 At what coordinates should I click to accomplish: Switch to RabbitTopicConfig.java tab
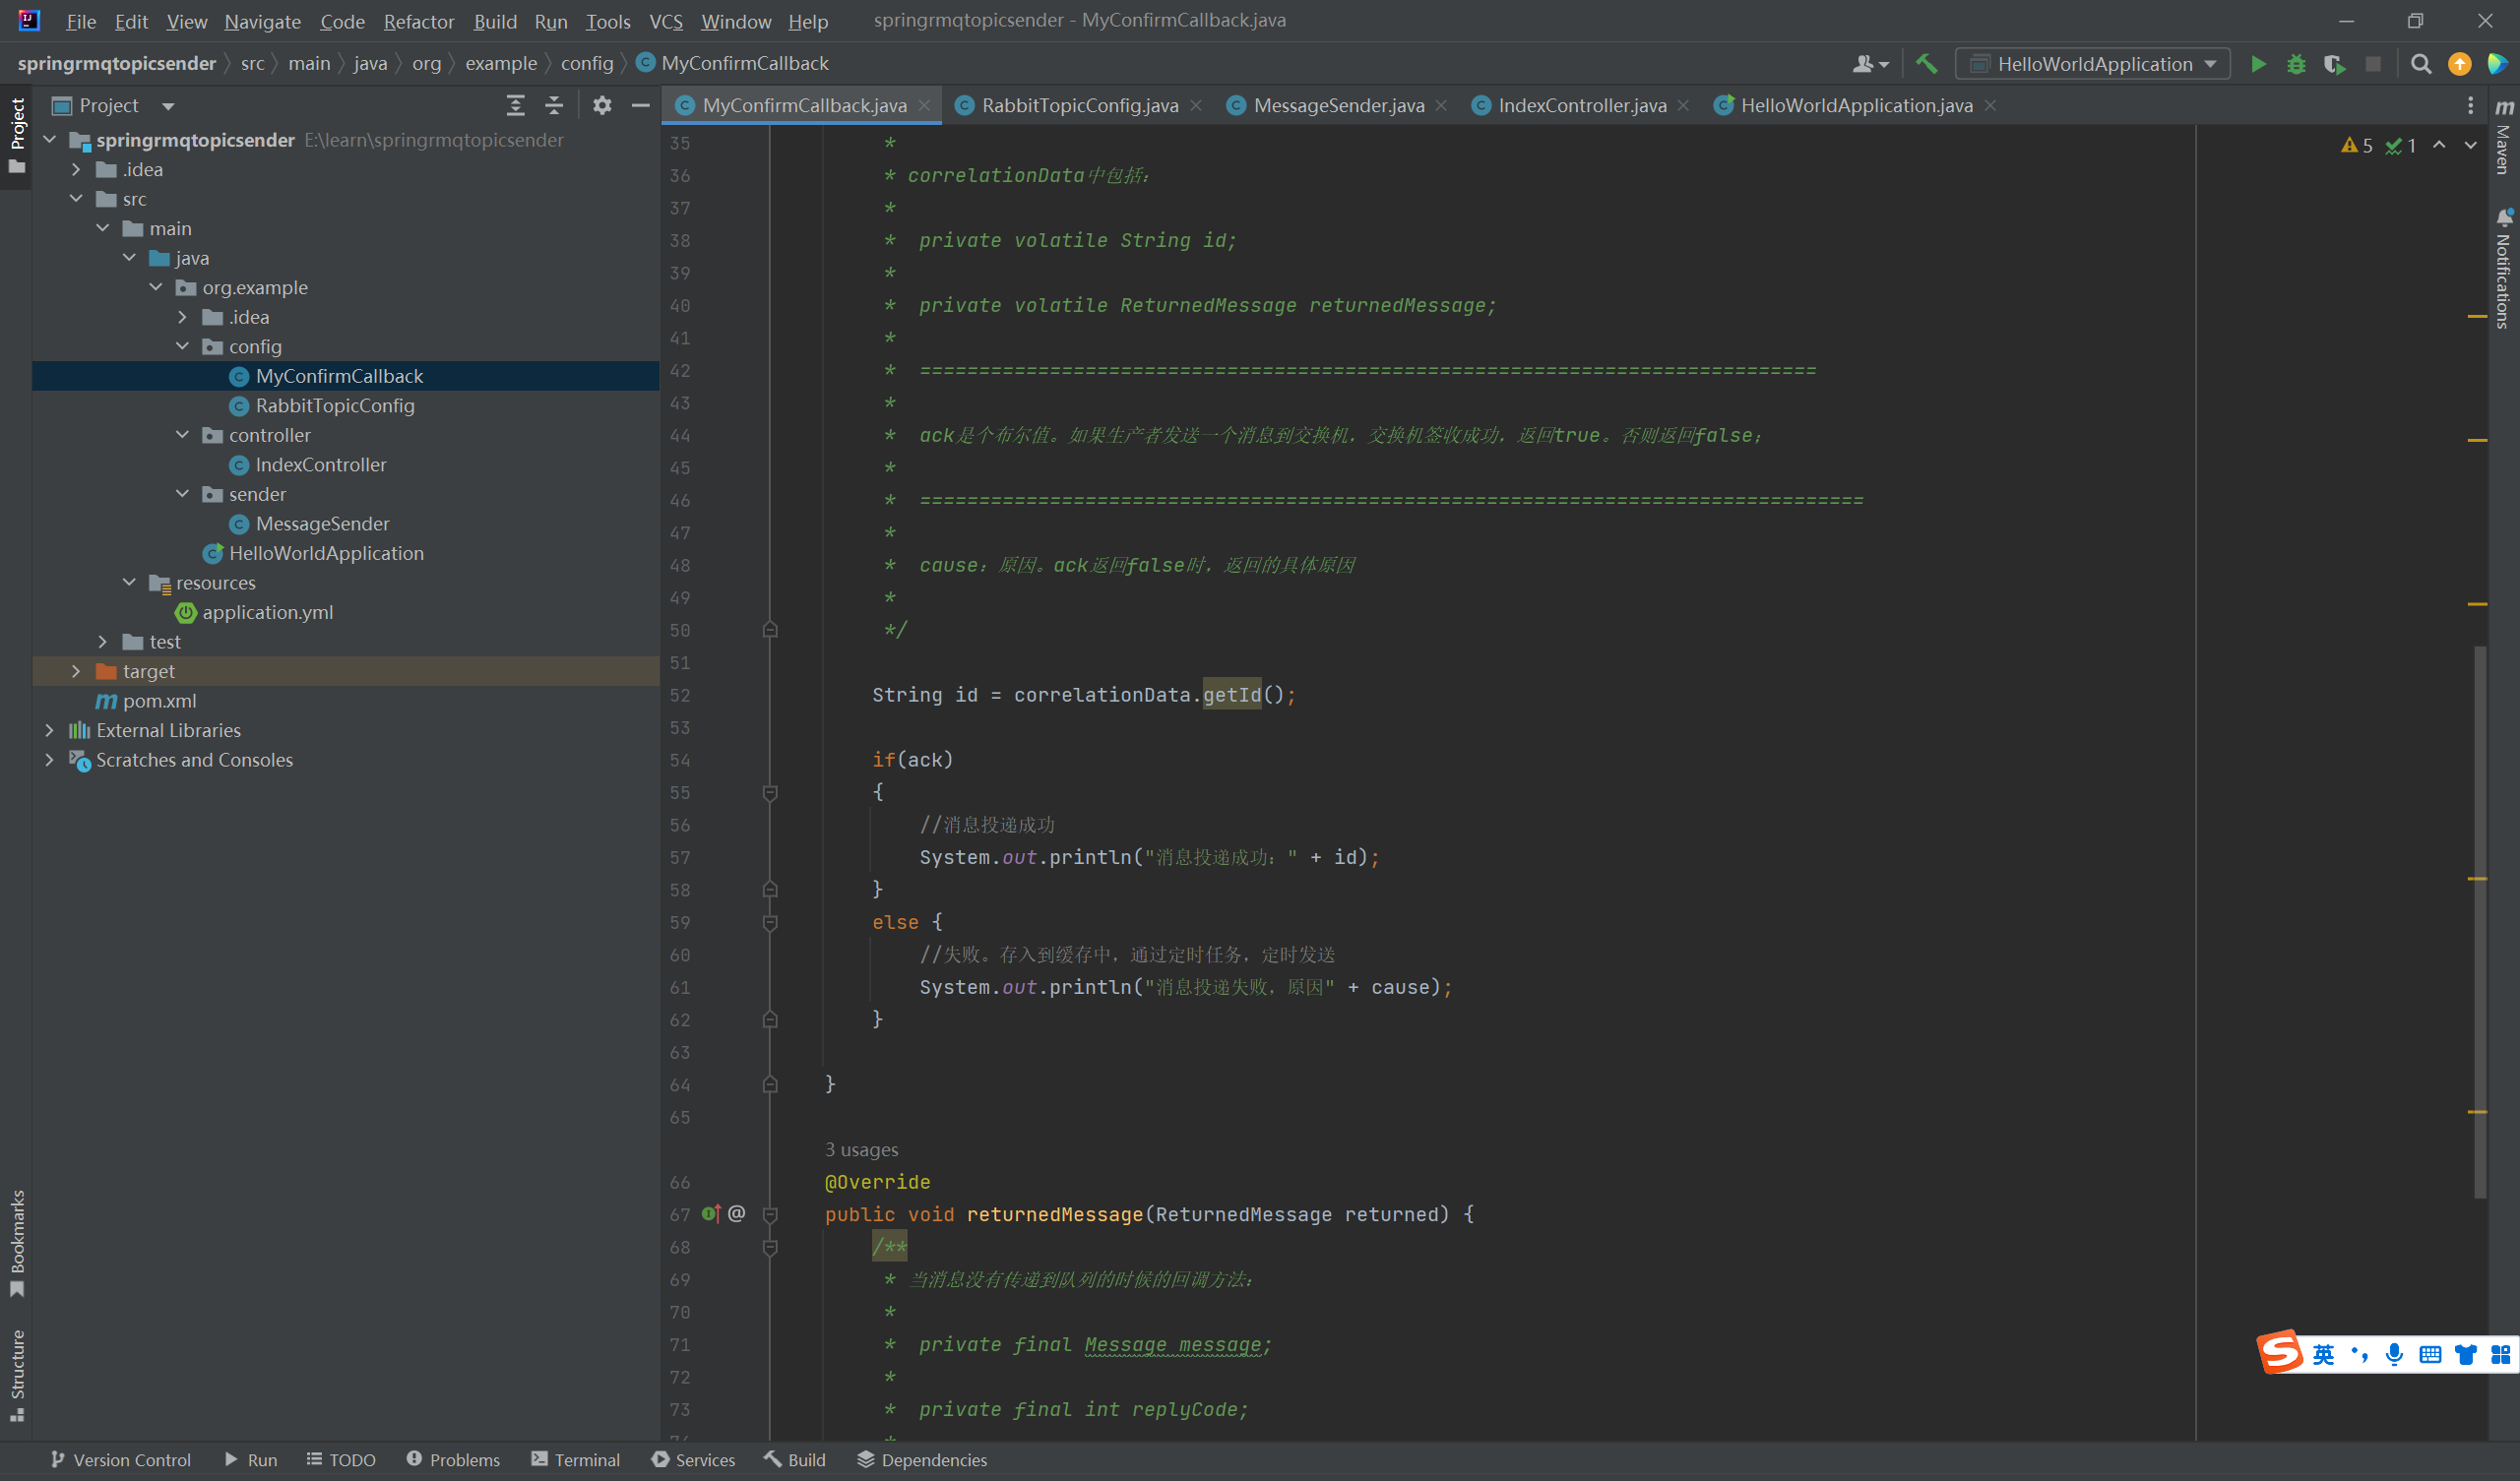point(1078,105)
